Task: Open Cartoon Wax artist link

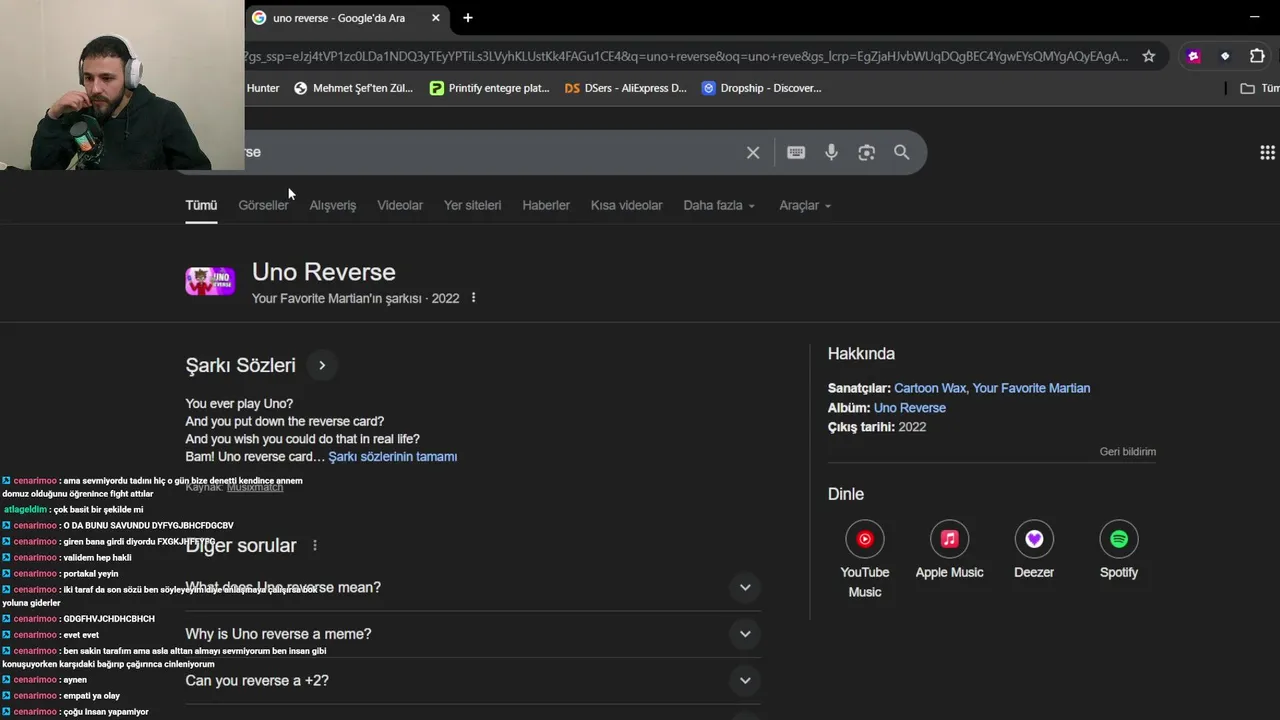Action: (930, 388)
